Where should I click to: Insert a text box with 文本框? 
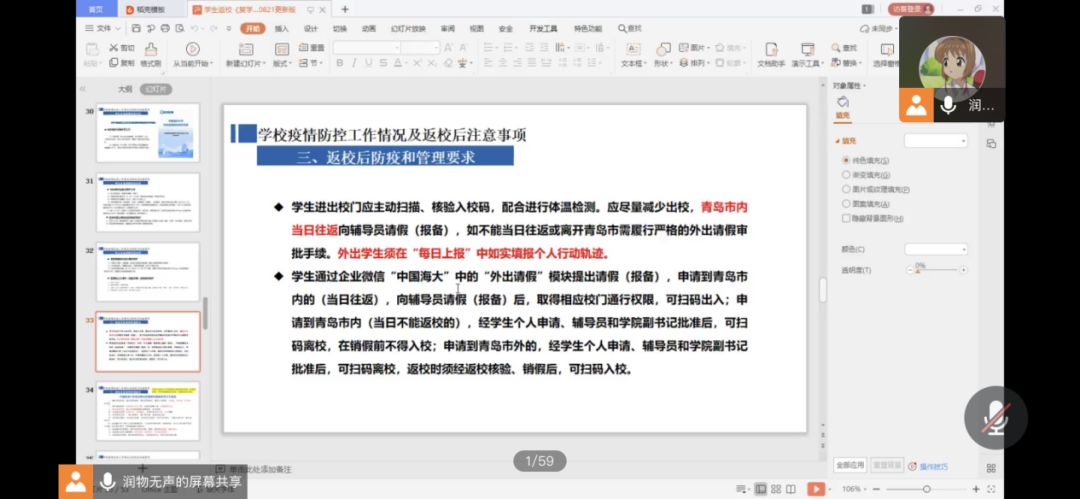(632, 50)
